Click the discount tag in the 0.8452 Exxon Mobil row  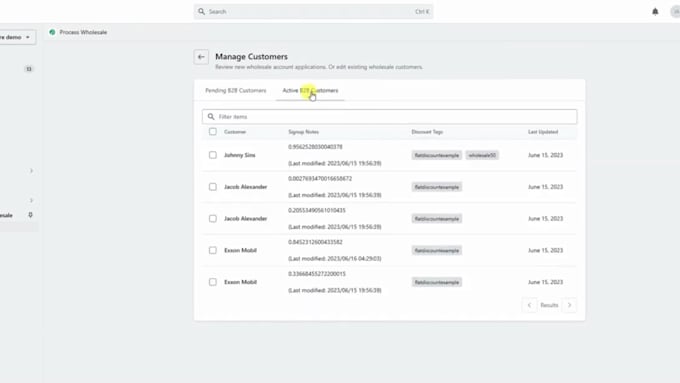click(x=437, y=250)
